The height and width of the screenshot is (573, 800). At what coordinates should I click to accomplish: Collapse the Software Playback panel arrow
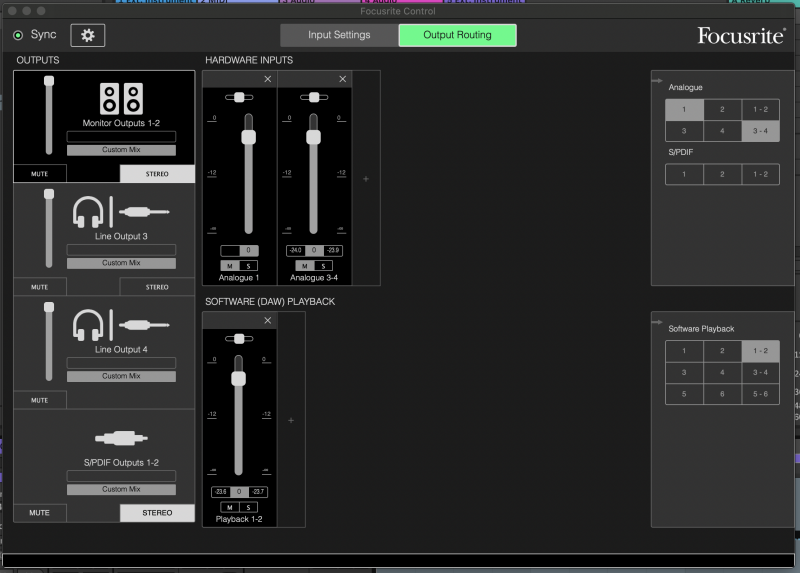657,322
